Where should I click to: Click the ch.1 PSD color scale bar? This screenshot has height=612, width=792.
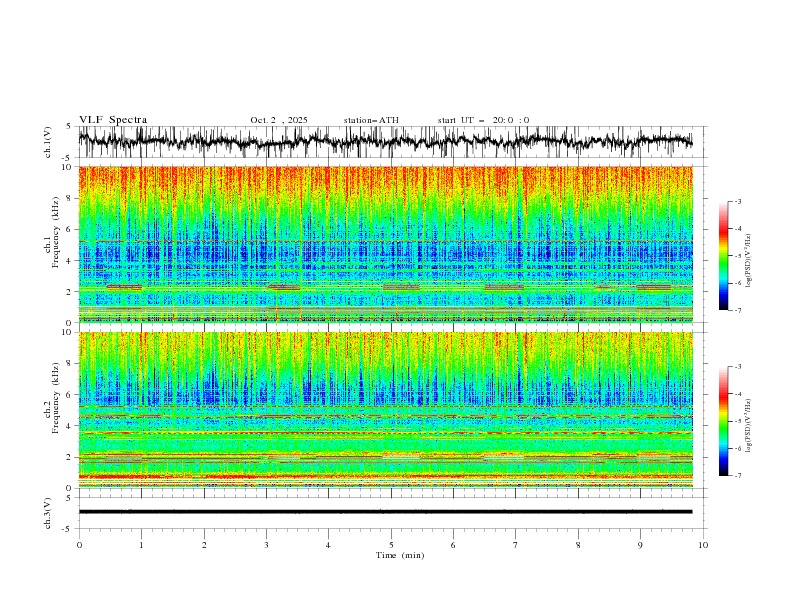click(x=723, y=256)
